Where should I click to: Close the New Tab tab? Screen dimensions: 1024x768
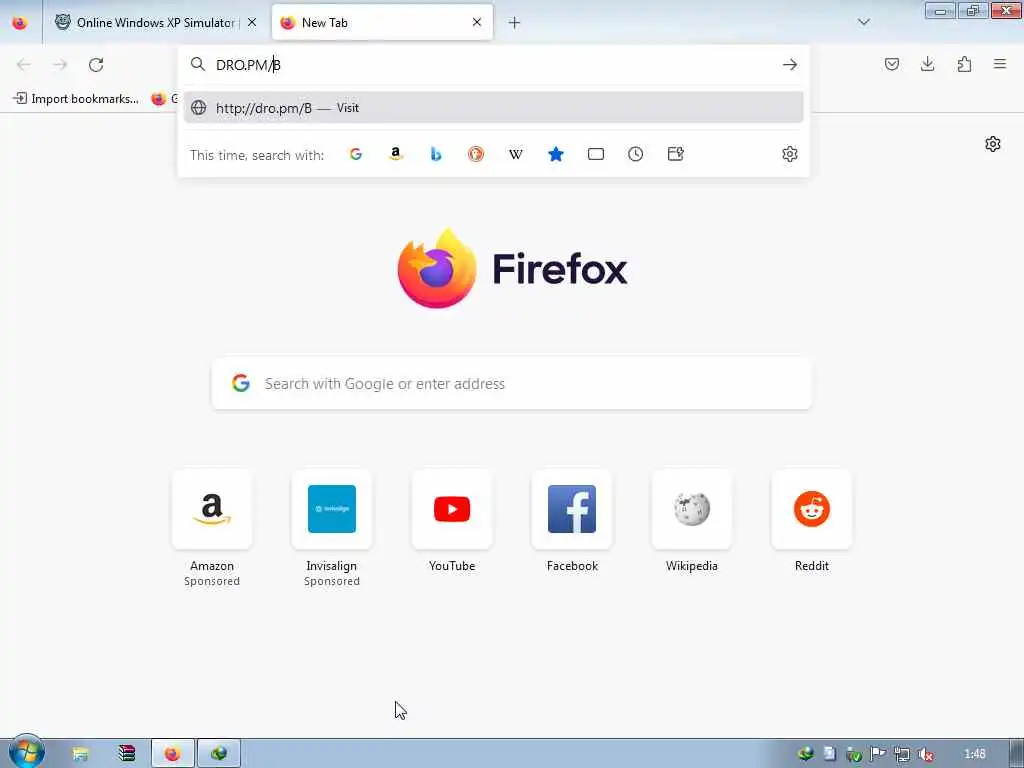[x=477, y=22]
